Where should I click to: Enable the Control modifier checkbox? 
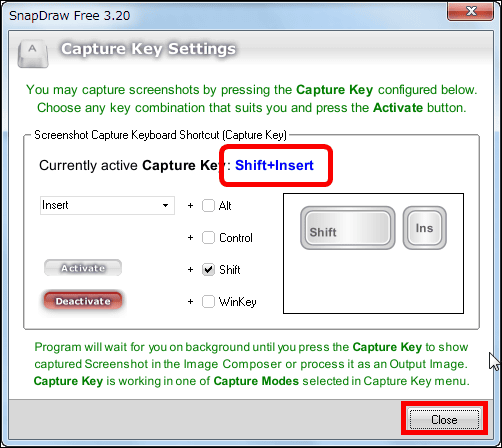click(x=208, y=238)
